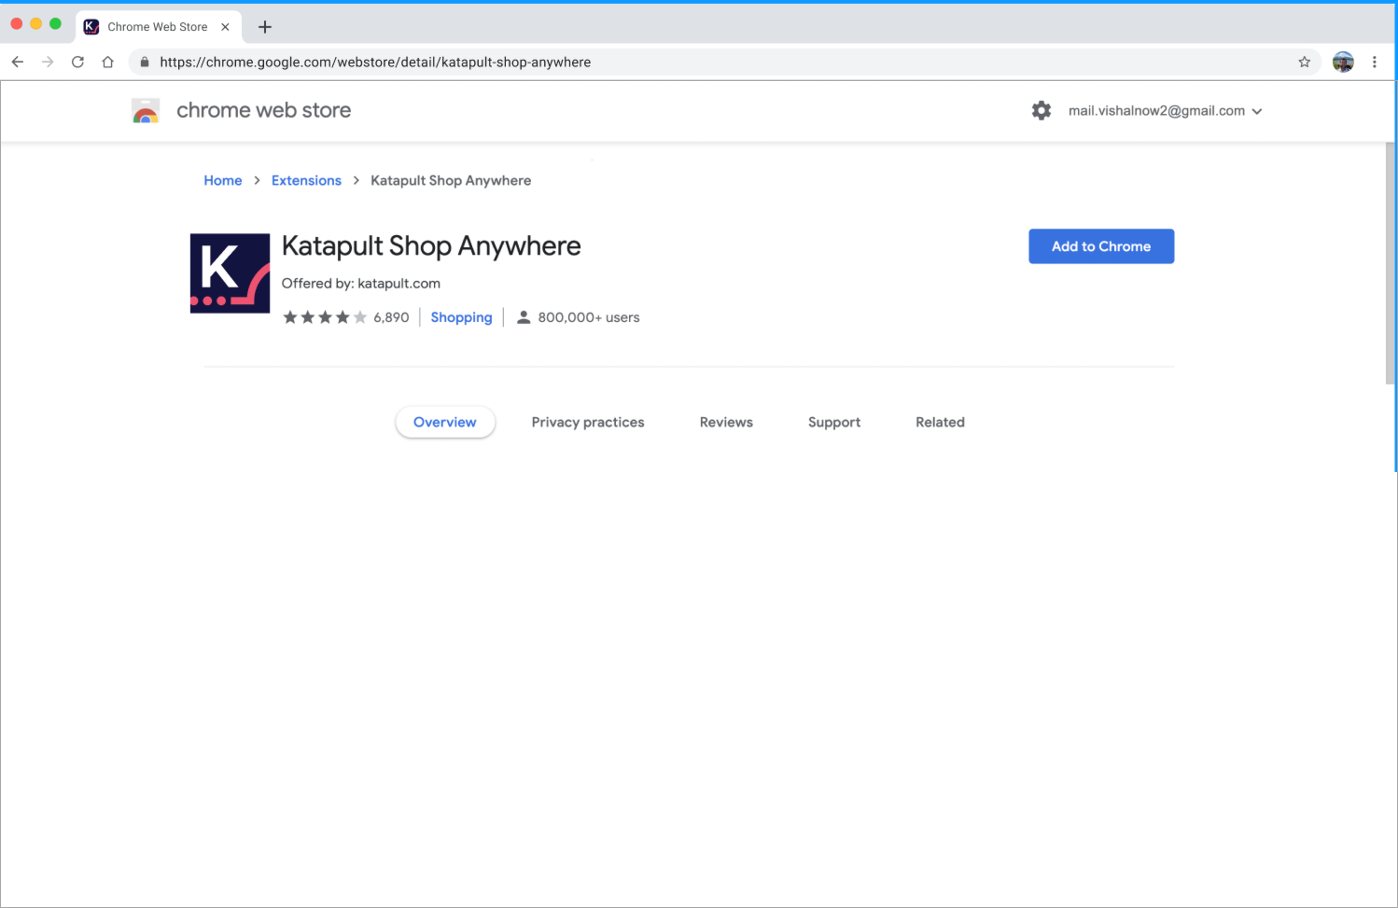Click the page vertical scrollbar
This screenshot has width=1398, height=908.
(1390, 263)
